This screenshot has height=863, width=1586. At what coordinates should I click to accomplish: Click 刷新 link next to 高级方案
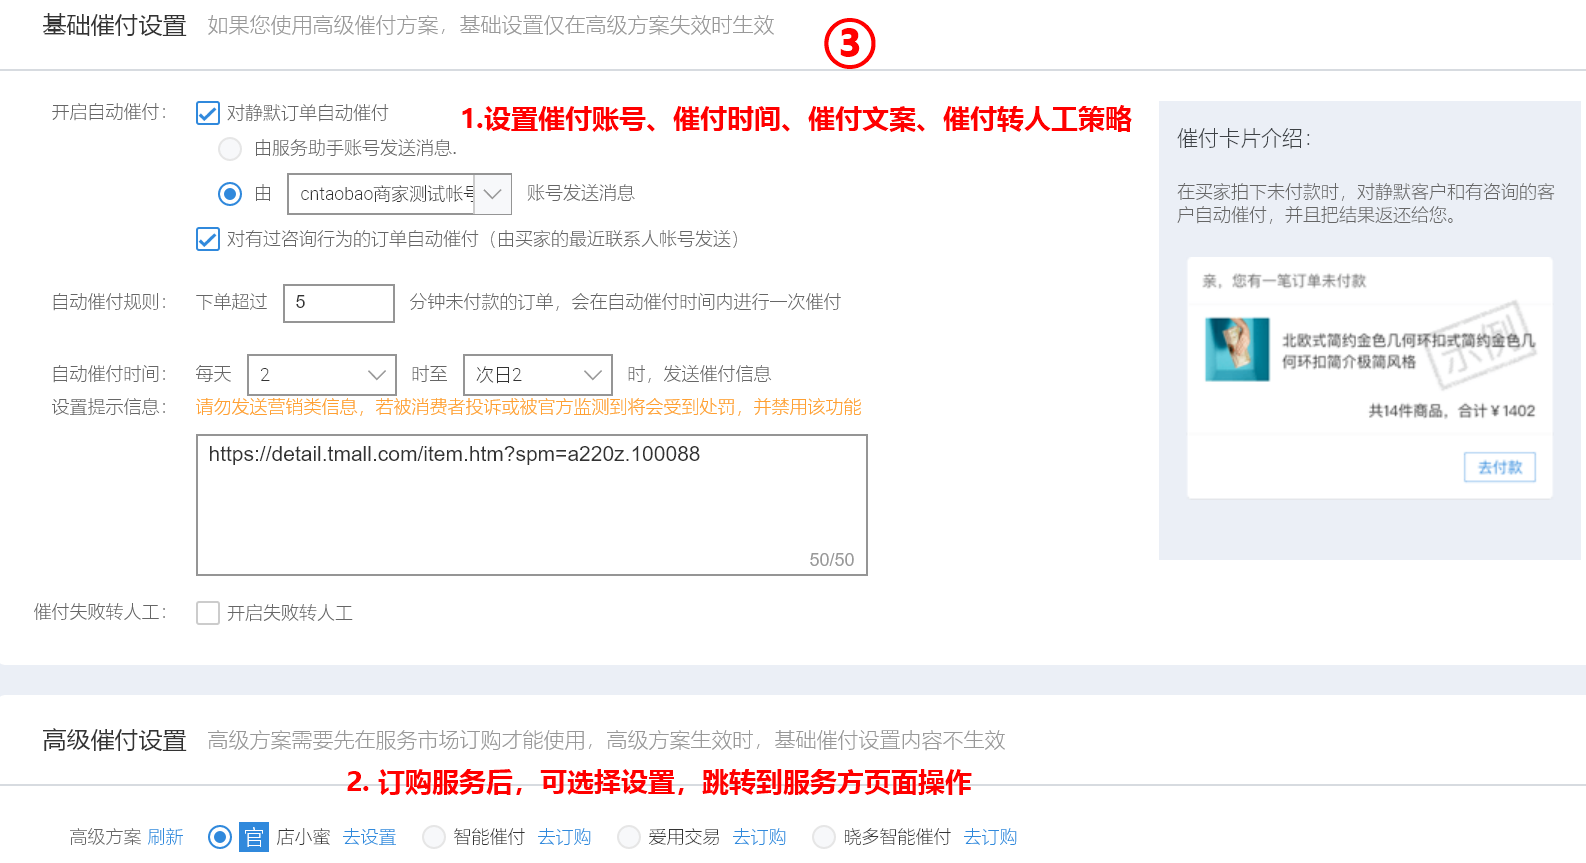click(166, 837)
